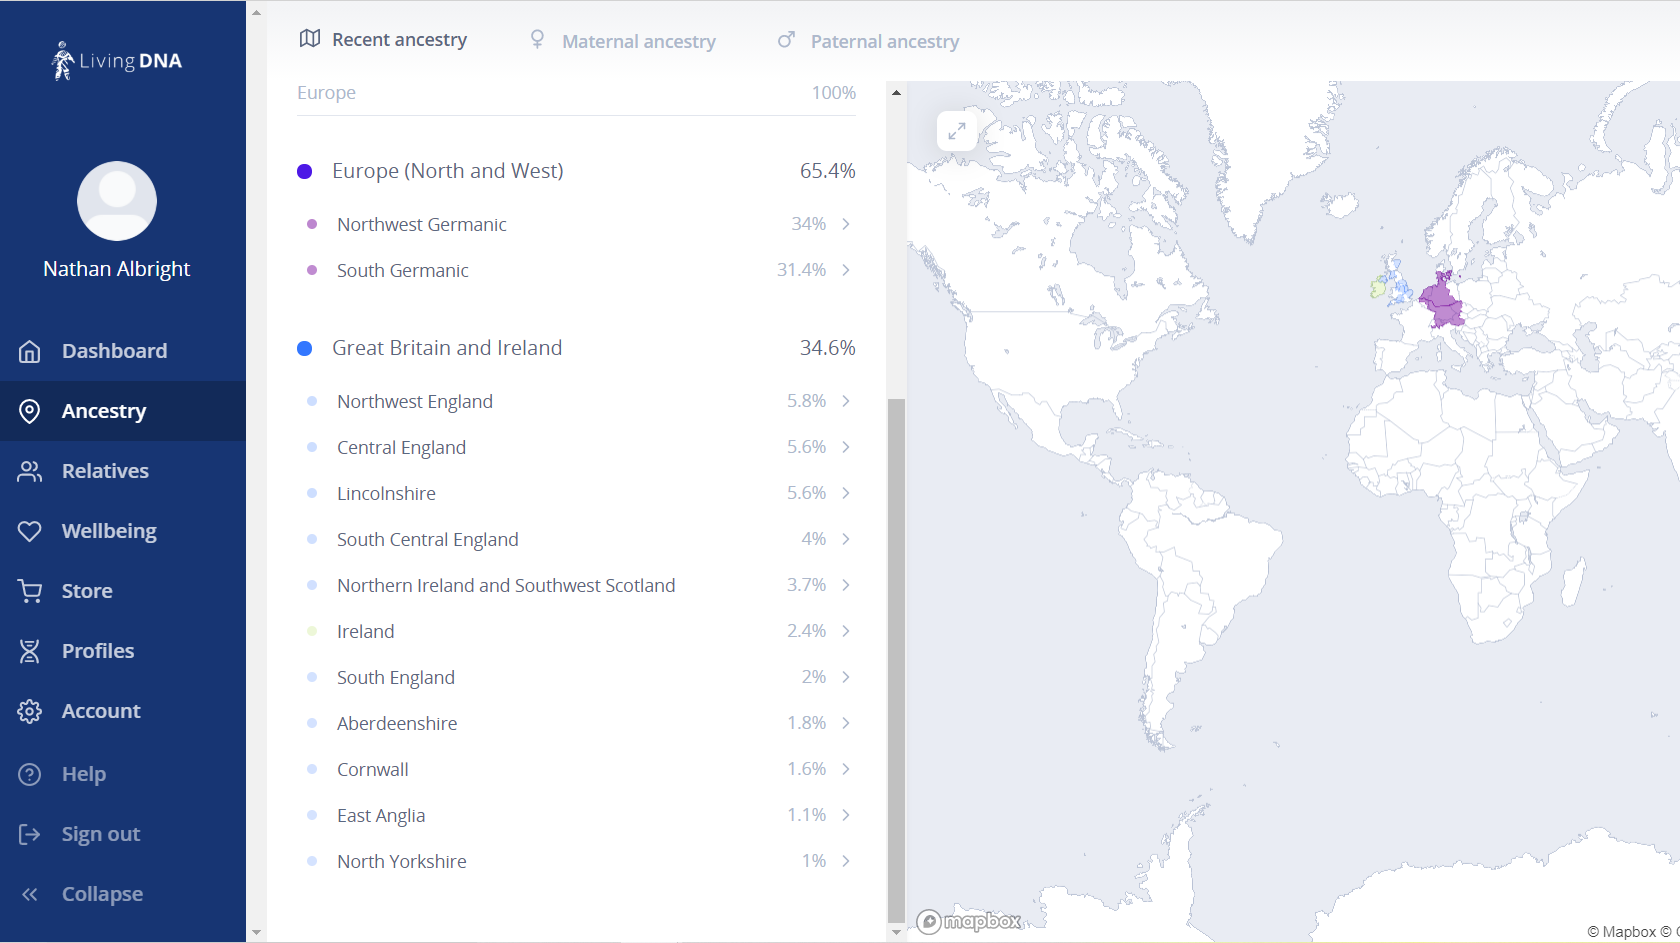1680x943 pixels.
Task: Collapse the left sidebar
Action: pyautogui.click(x=30, y=894)
